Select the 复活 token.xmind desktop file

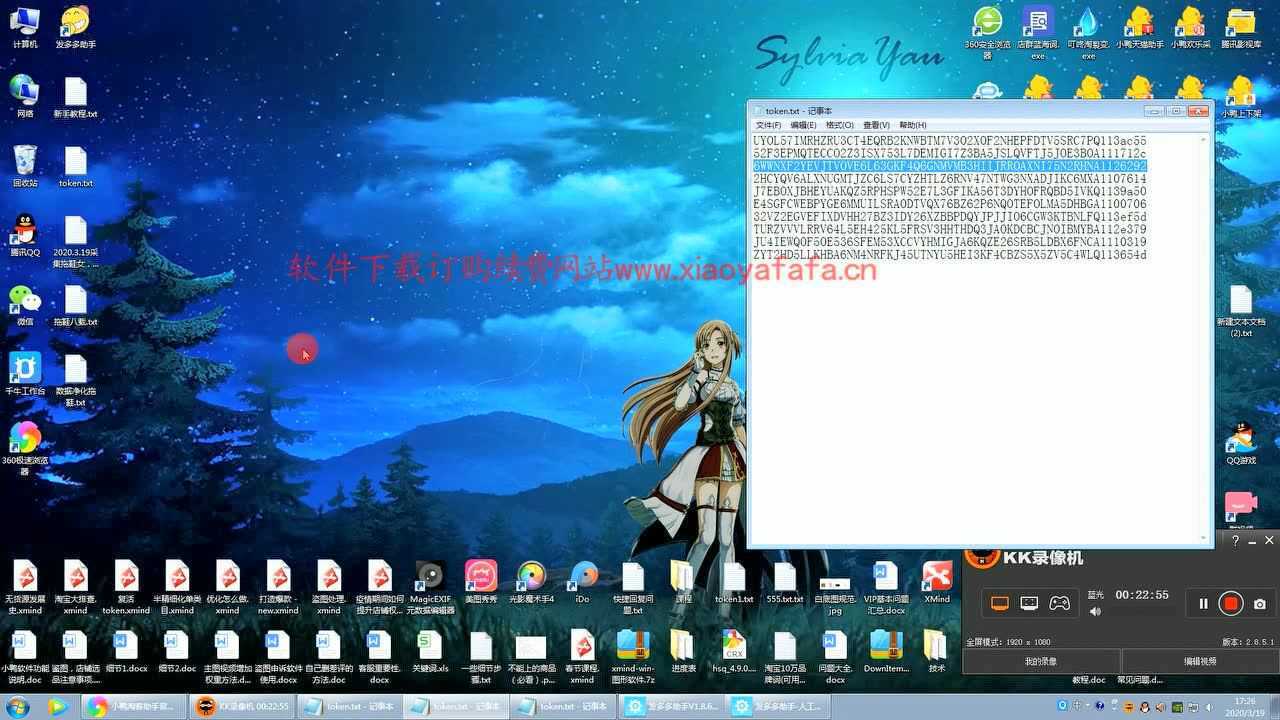tap(126, 588)
